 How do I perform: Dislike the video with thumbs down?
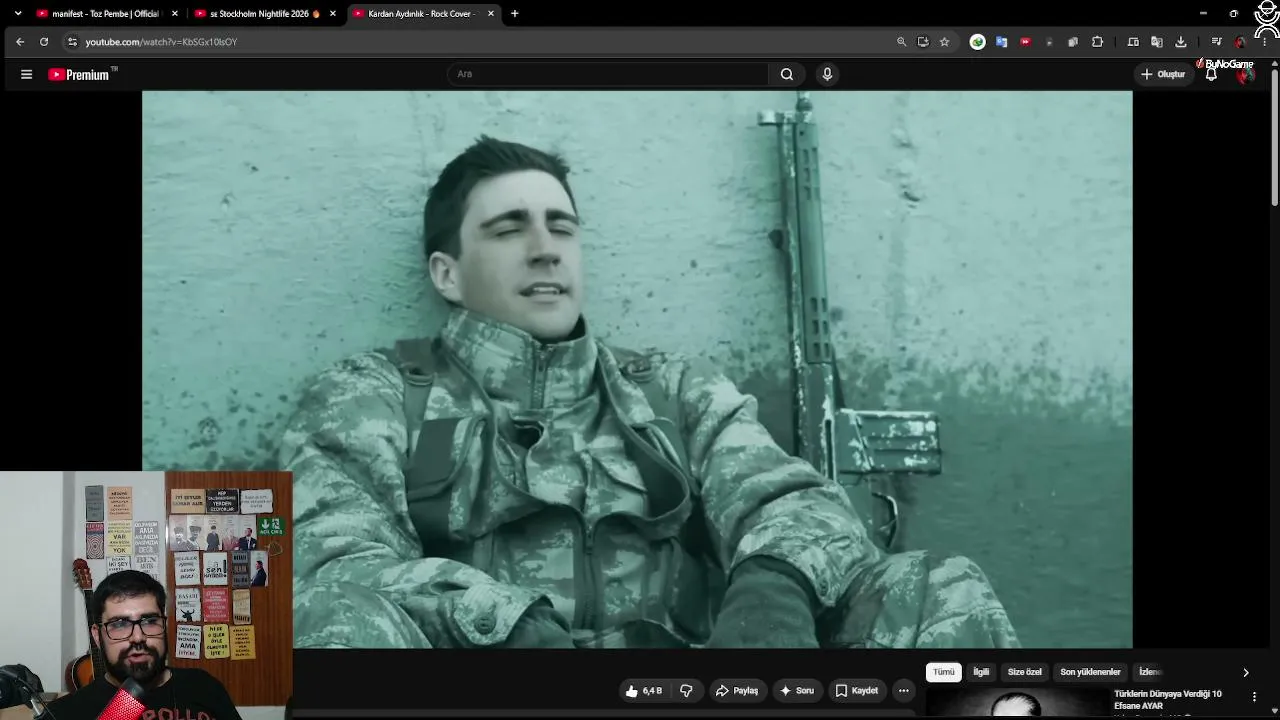(686, 691)
